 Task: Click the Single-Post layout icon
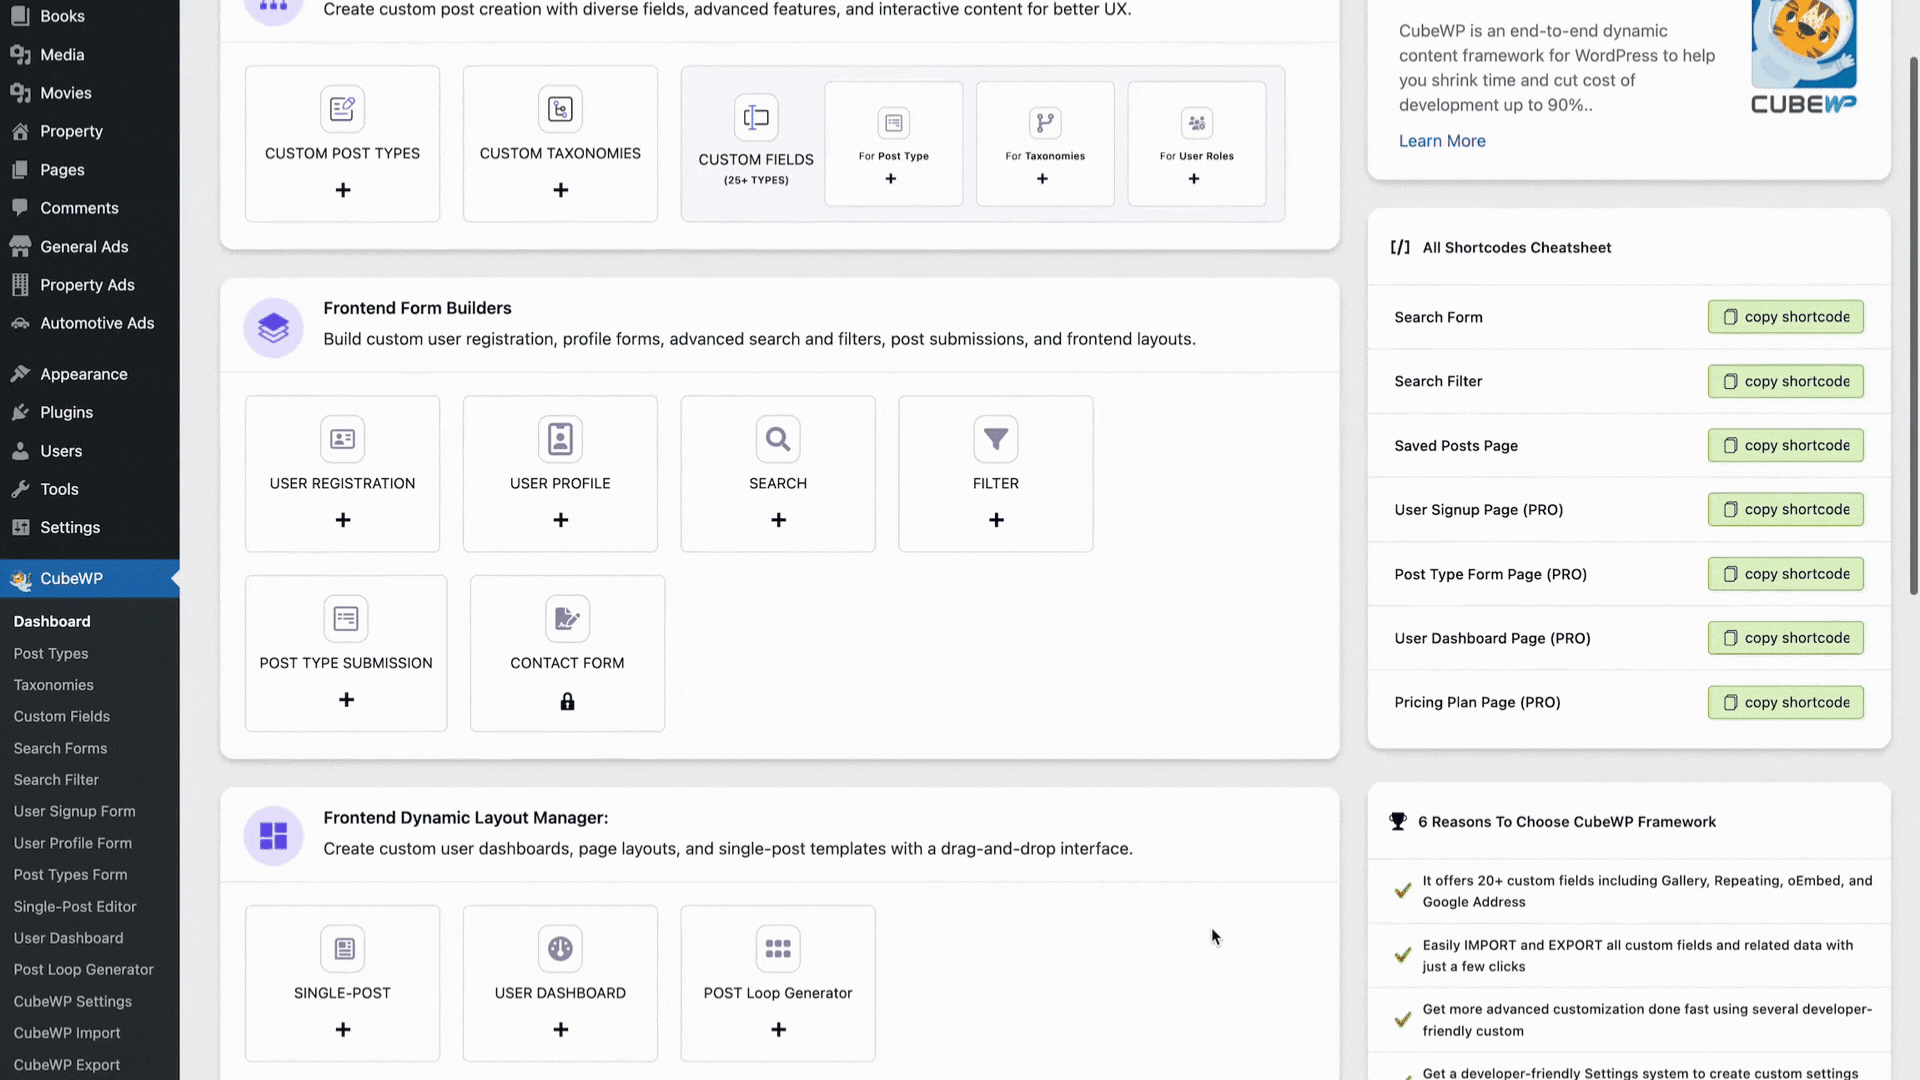[x=342, y=948]
